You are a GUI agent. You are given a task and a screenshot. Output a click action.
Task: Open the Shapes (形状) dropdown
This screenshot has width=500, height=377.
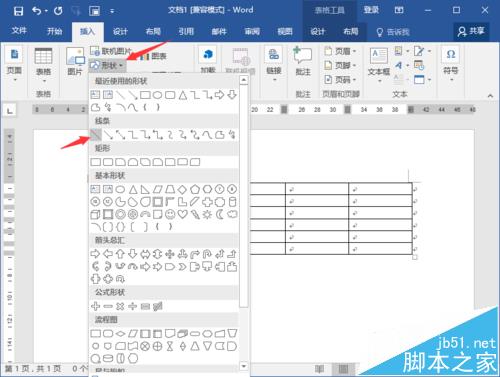(x=107, y=65)
